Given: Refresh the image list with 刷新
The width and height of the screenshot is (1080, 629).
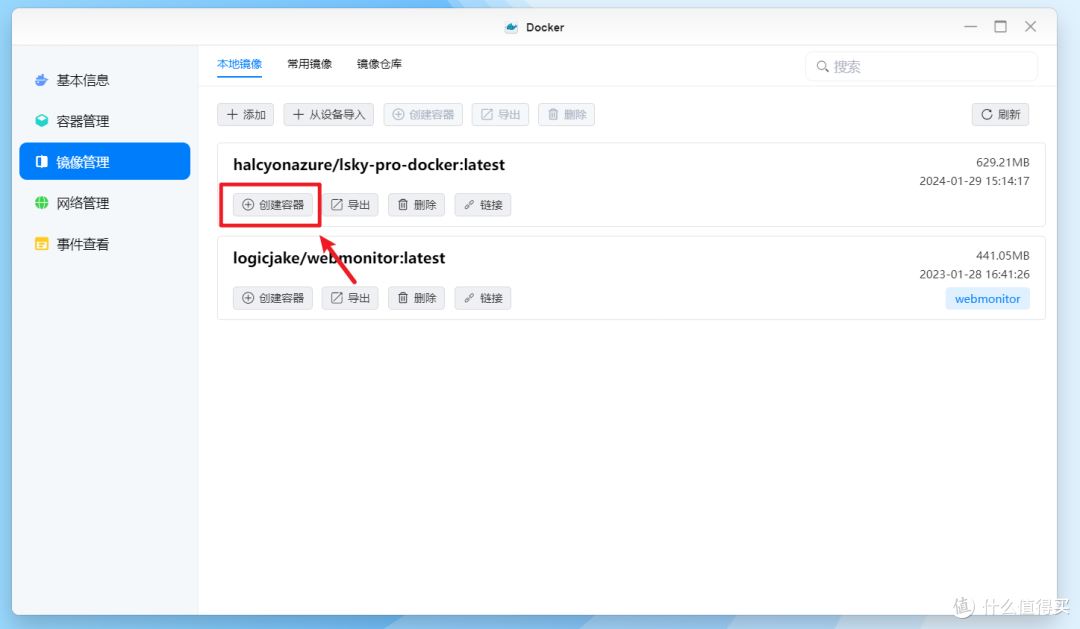Looking at the screenshot, I should tap(1000, 114).
